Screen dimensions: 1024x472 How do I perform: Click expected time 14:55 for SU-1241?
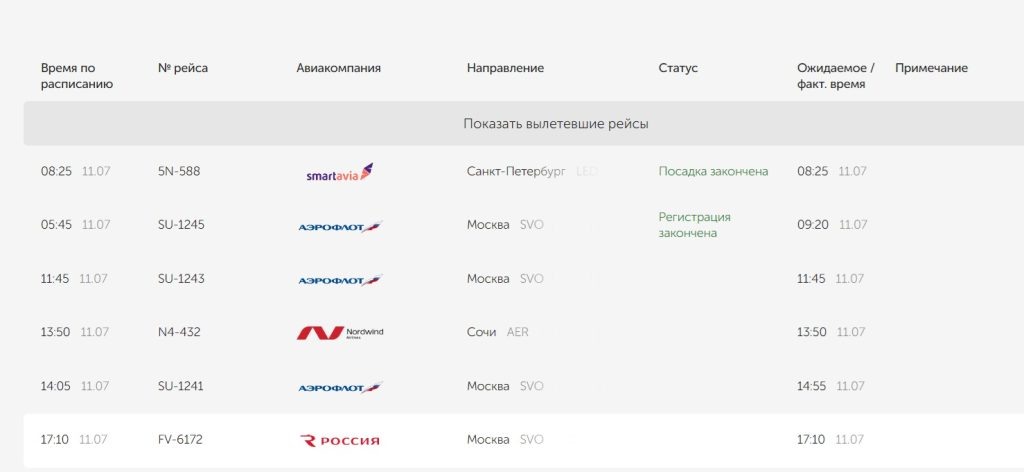(x=811, y=386)
